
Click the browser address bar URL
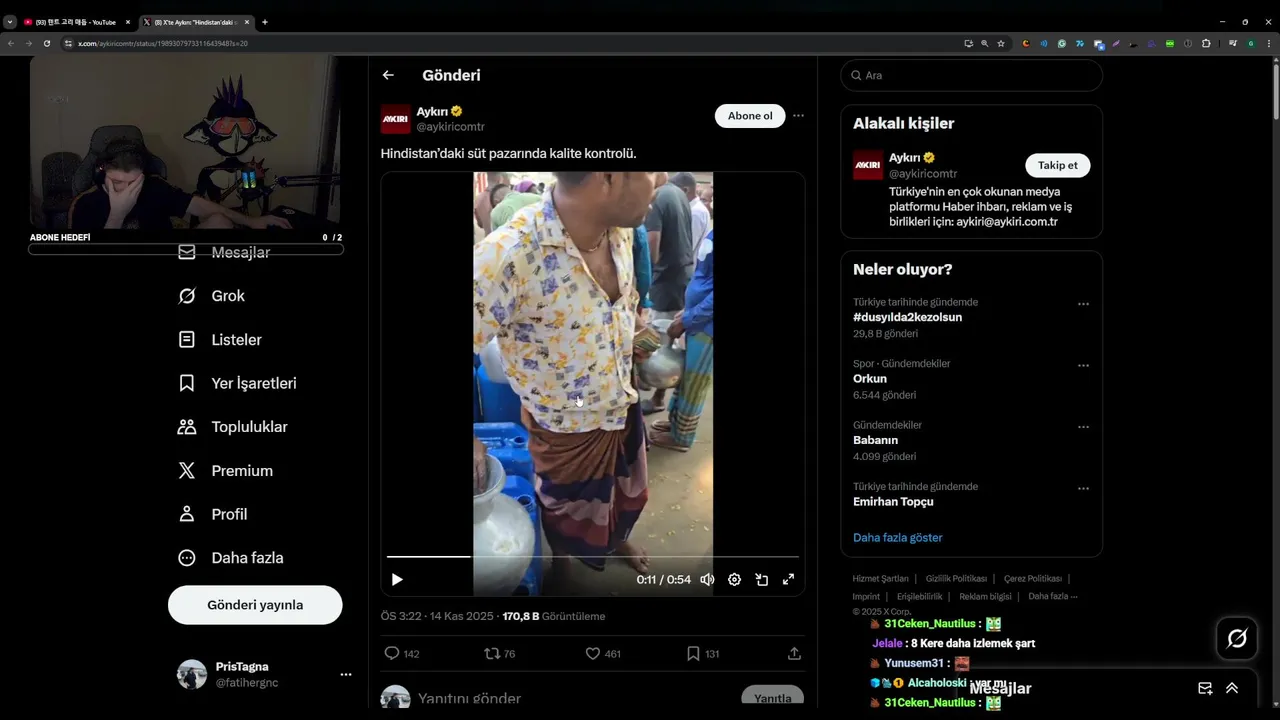(163, 44)
